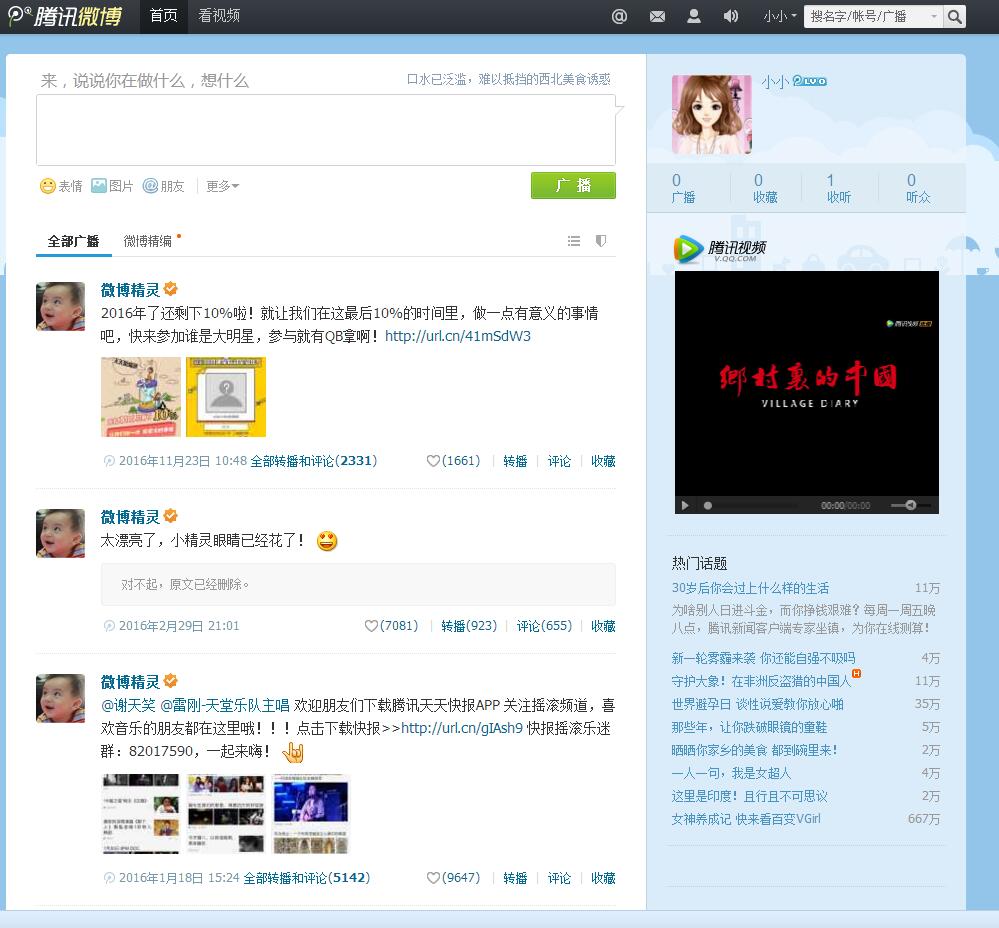The height and width of the screenshot is (928, 999).
Task: Click the hint 口水已泛滥，难以抵挡的西北美食诱惑
Action: click(x=508, y=79)
